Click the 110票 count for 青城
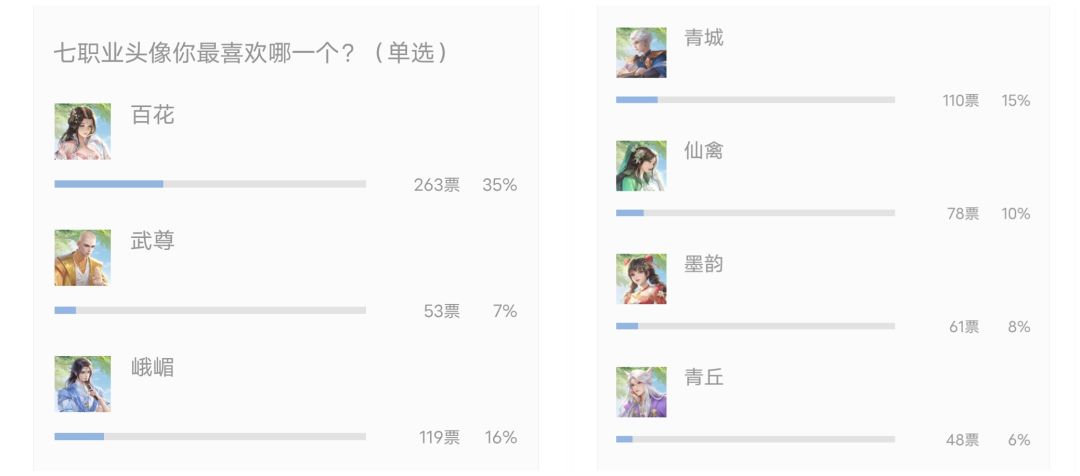This screenshot has height=476, width=1080. click(961, 101)
